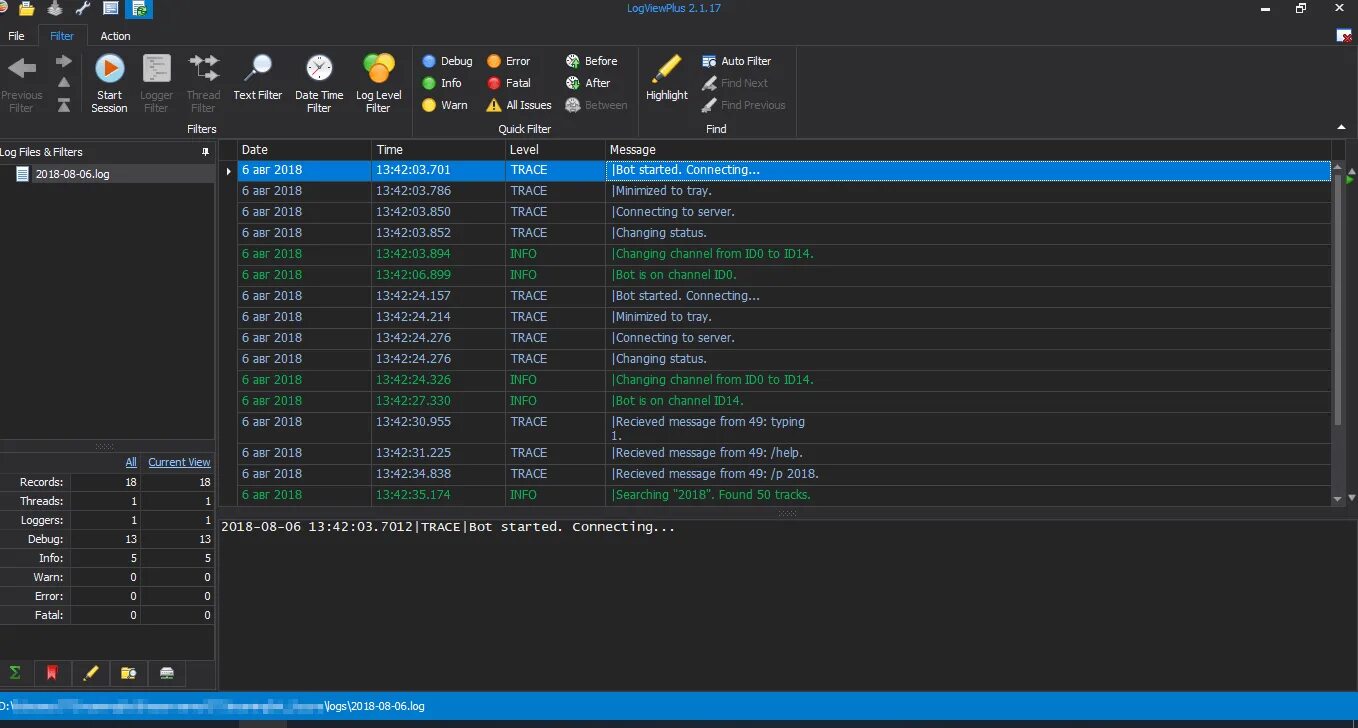Switch to the Filter ribbon tab
1358x728 pixels.
pos(62,36)
